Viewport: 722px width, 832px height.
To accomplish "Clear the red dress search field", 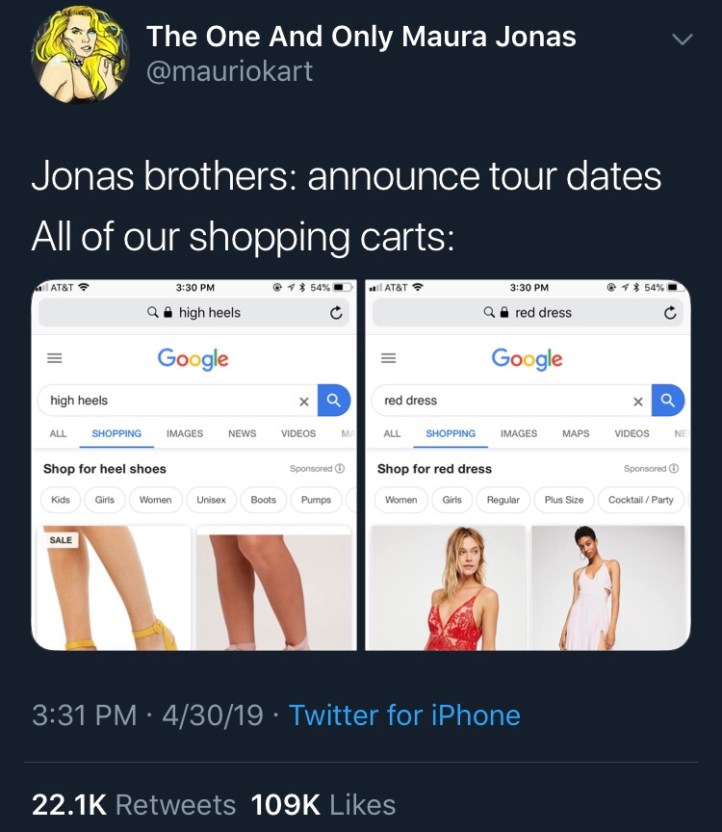I will pos(637,401).
